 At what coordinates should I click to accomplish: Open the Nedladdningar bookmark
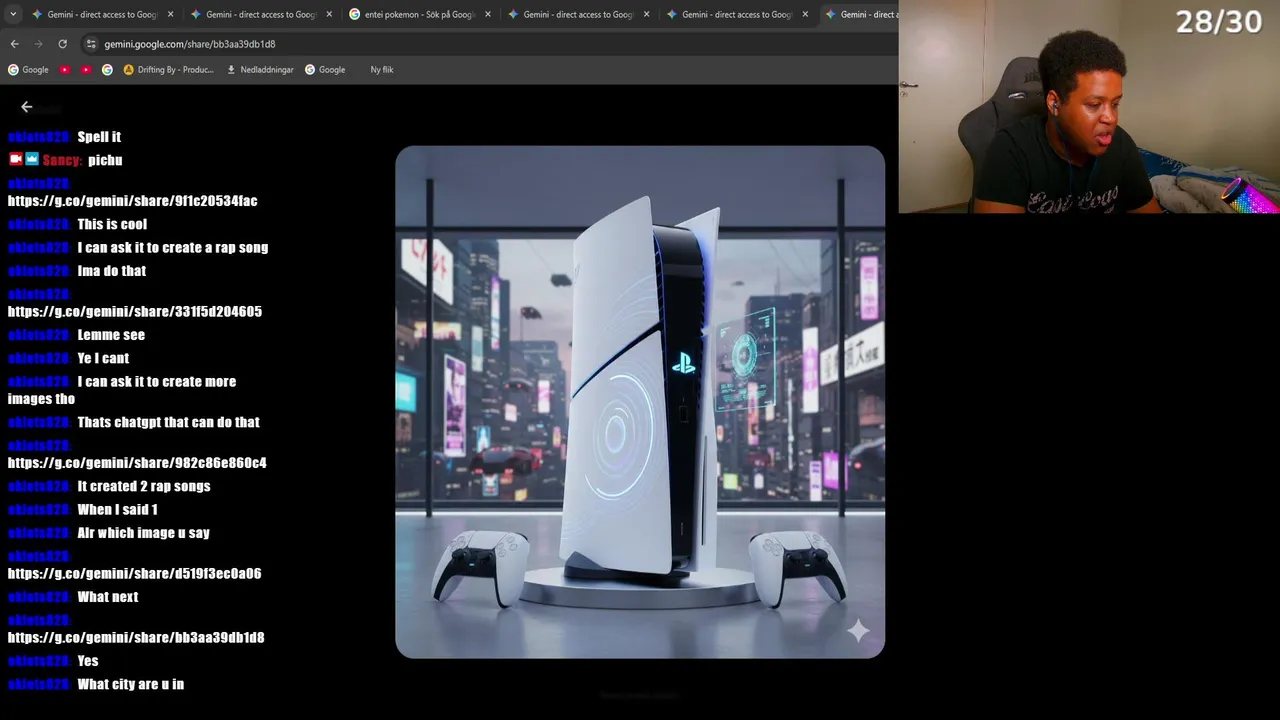(x=261, y=70)
